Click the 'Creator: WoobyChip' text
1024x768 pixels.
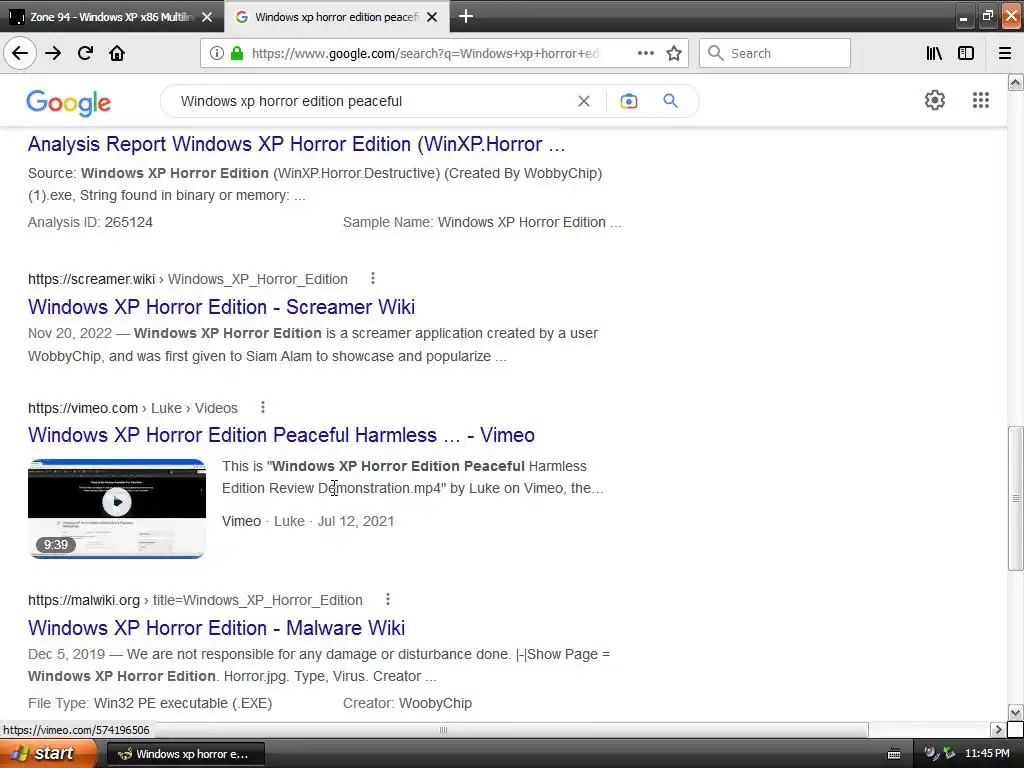[408, 703]
